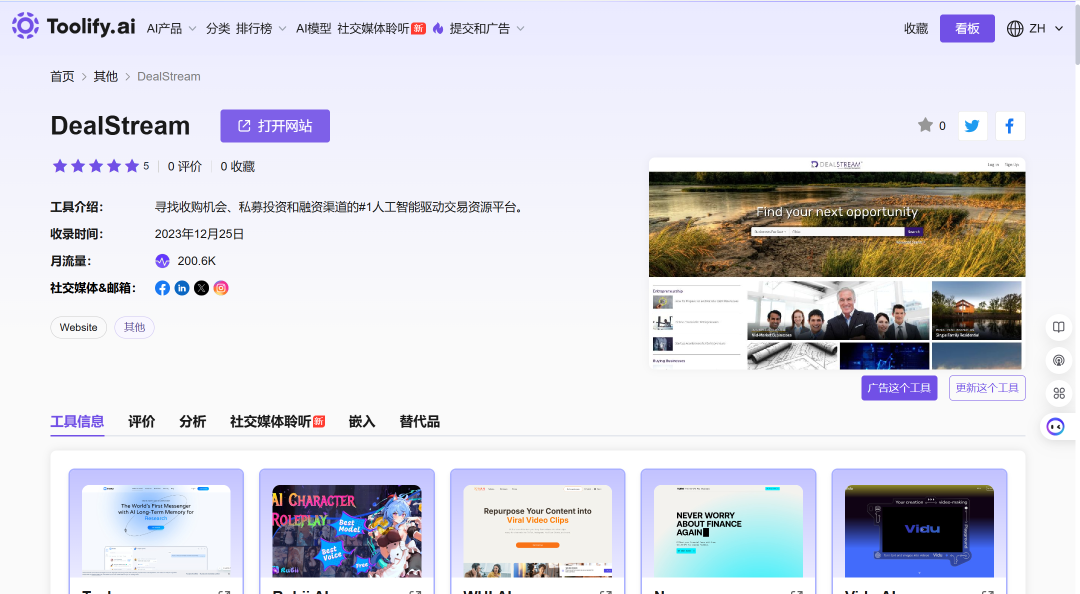1080x594 pixels.
Task: Click the Toolify.ai logo
Action: 74,26
